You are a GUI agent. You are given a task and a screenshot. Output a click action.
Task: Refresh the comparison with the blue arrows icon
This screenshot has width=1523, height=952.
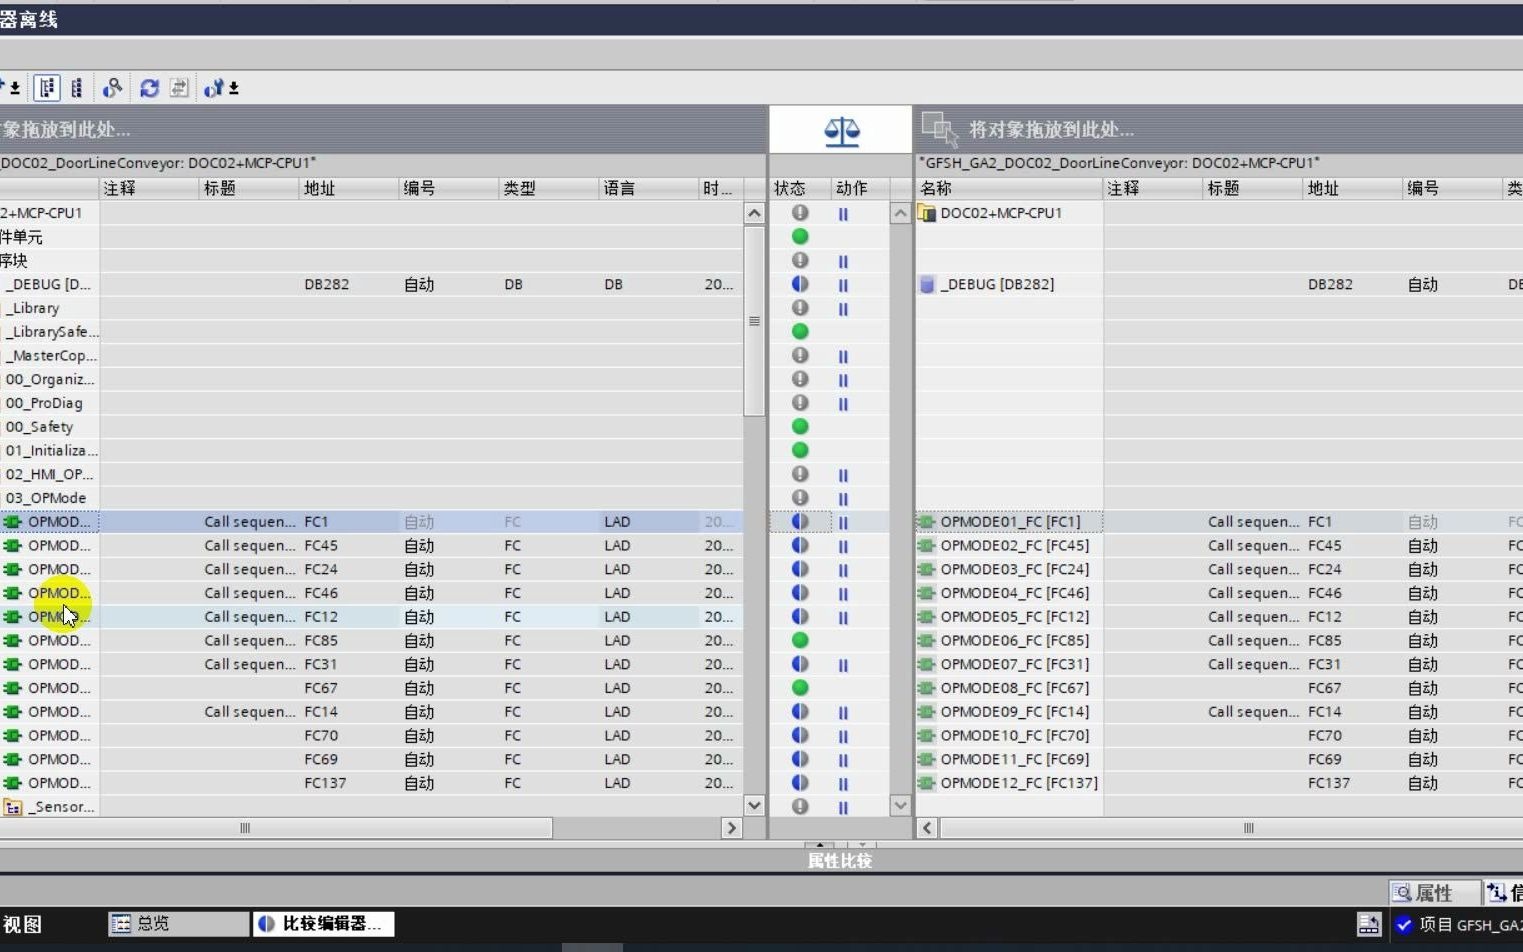(x=150, y=88)
